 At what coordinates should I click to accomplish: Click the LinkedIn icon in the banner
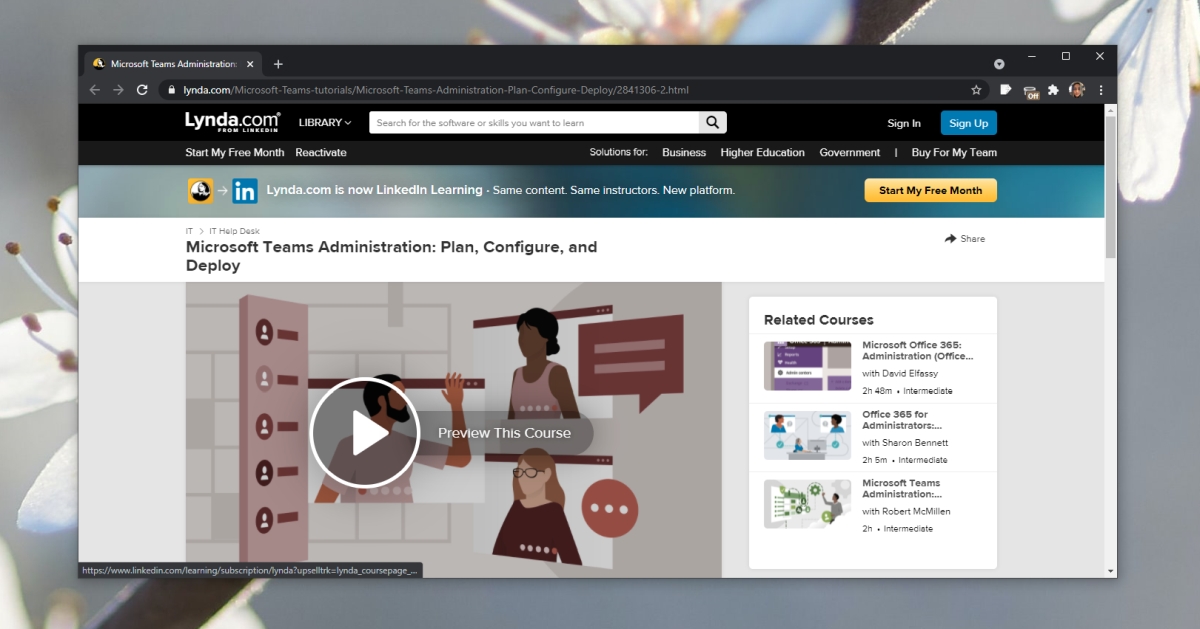(245, 190)
